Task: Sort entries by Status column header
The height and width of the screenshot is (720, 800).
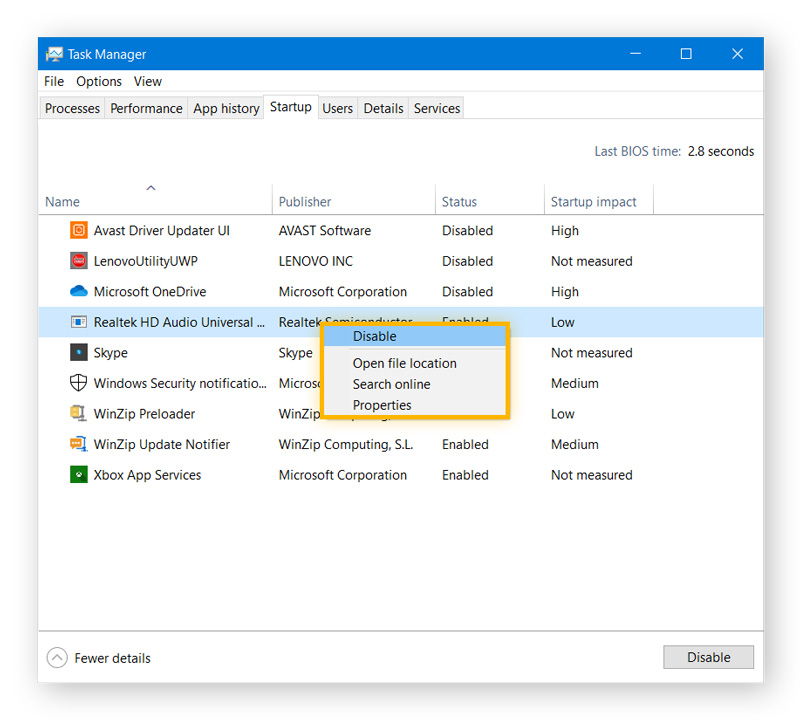Action: 459,202
